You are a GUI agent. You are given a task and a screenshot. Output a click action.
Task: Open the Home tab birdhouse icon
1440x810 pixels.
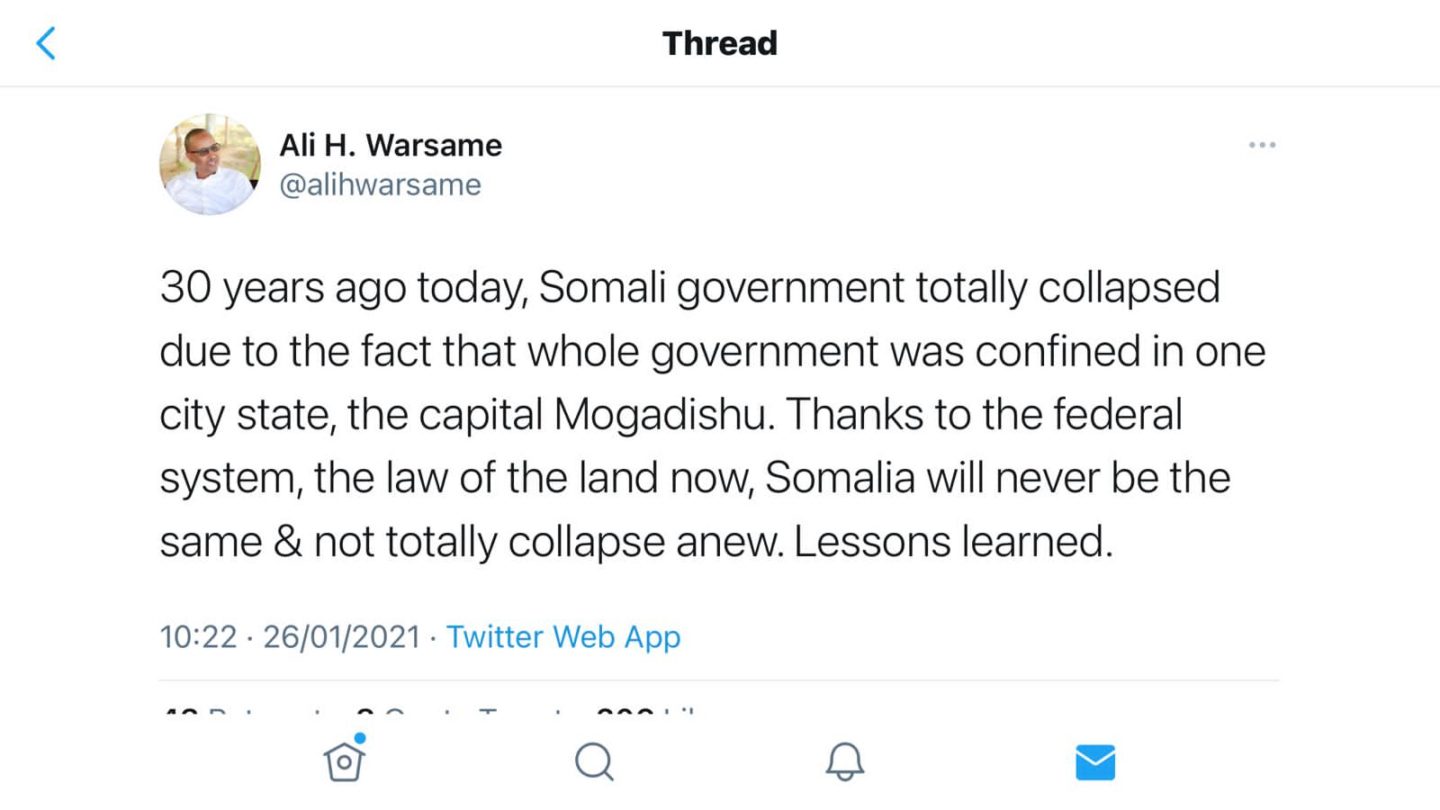(344, 762)
